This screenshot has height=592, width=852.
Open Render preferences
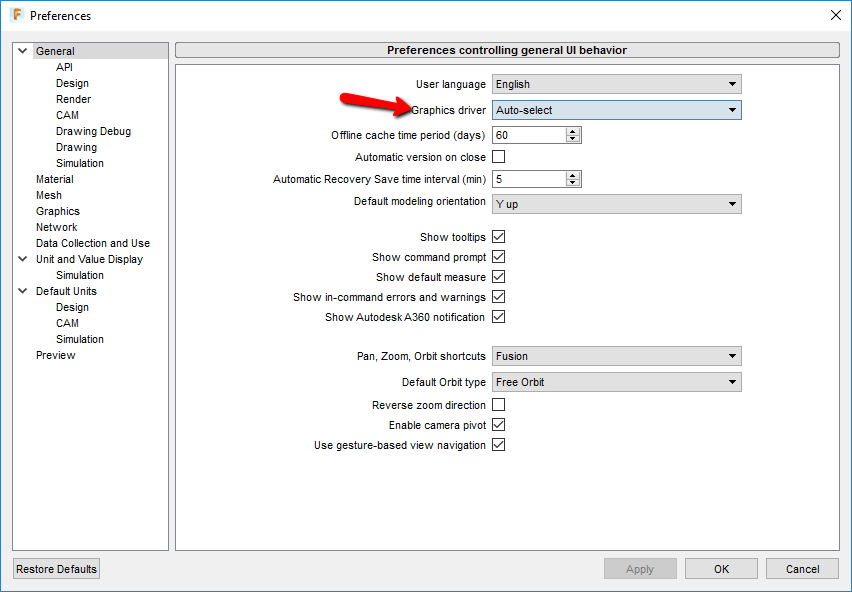point(73,99)
